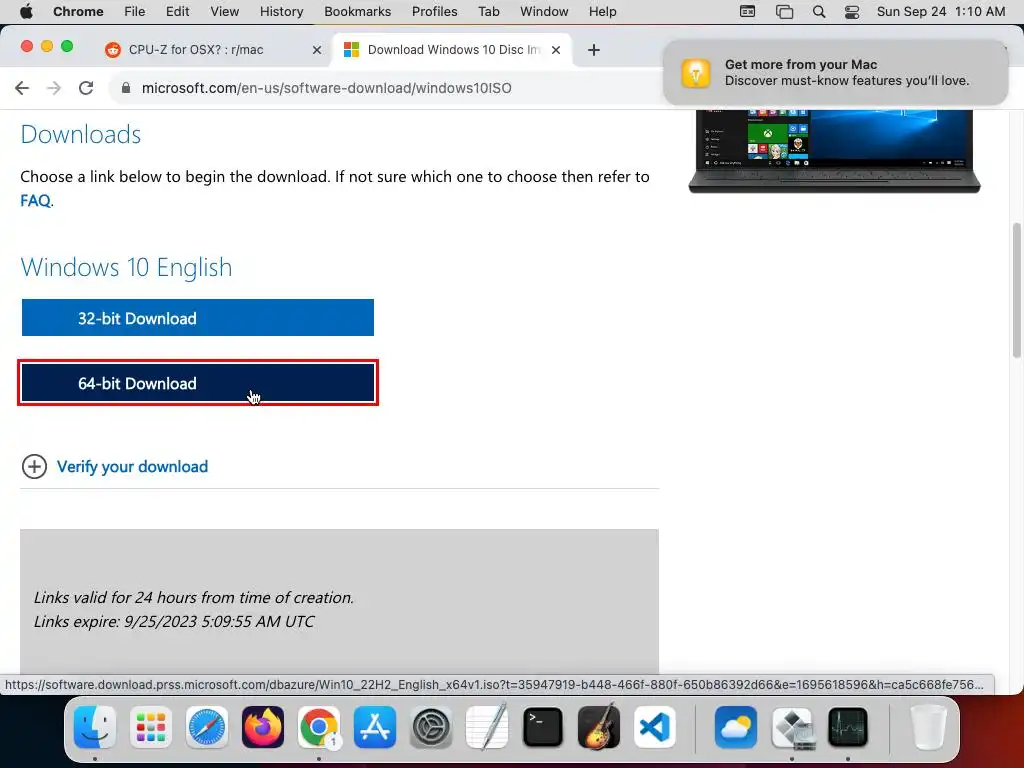Click the 64-bit Download button
The width and height of the screenshot is (1024, 768).
(198, 383)
